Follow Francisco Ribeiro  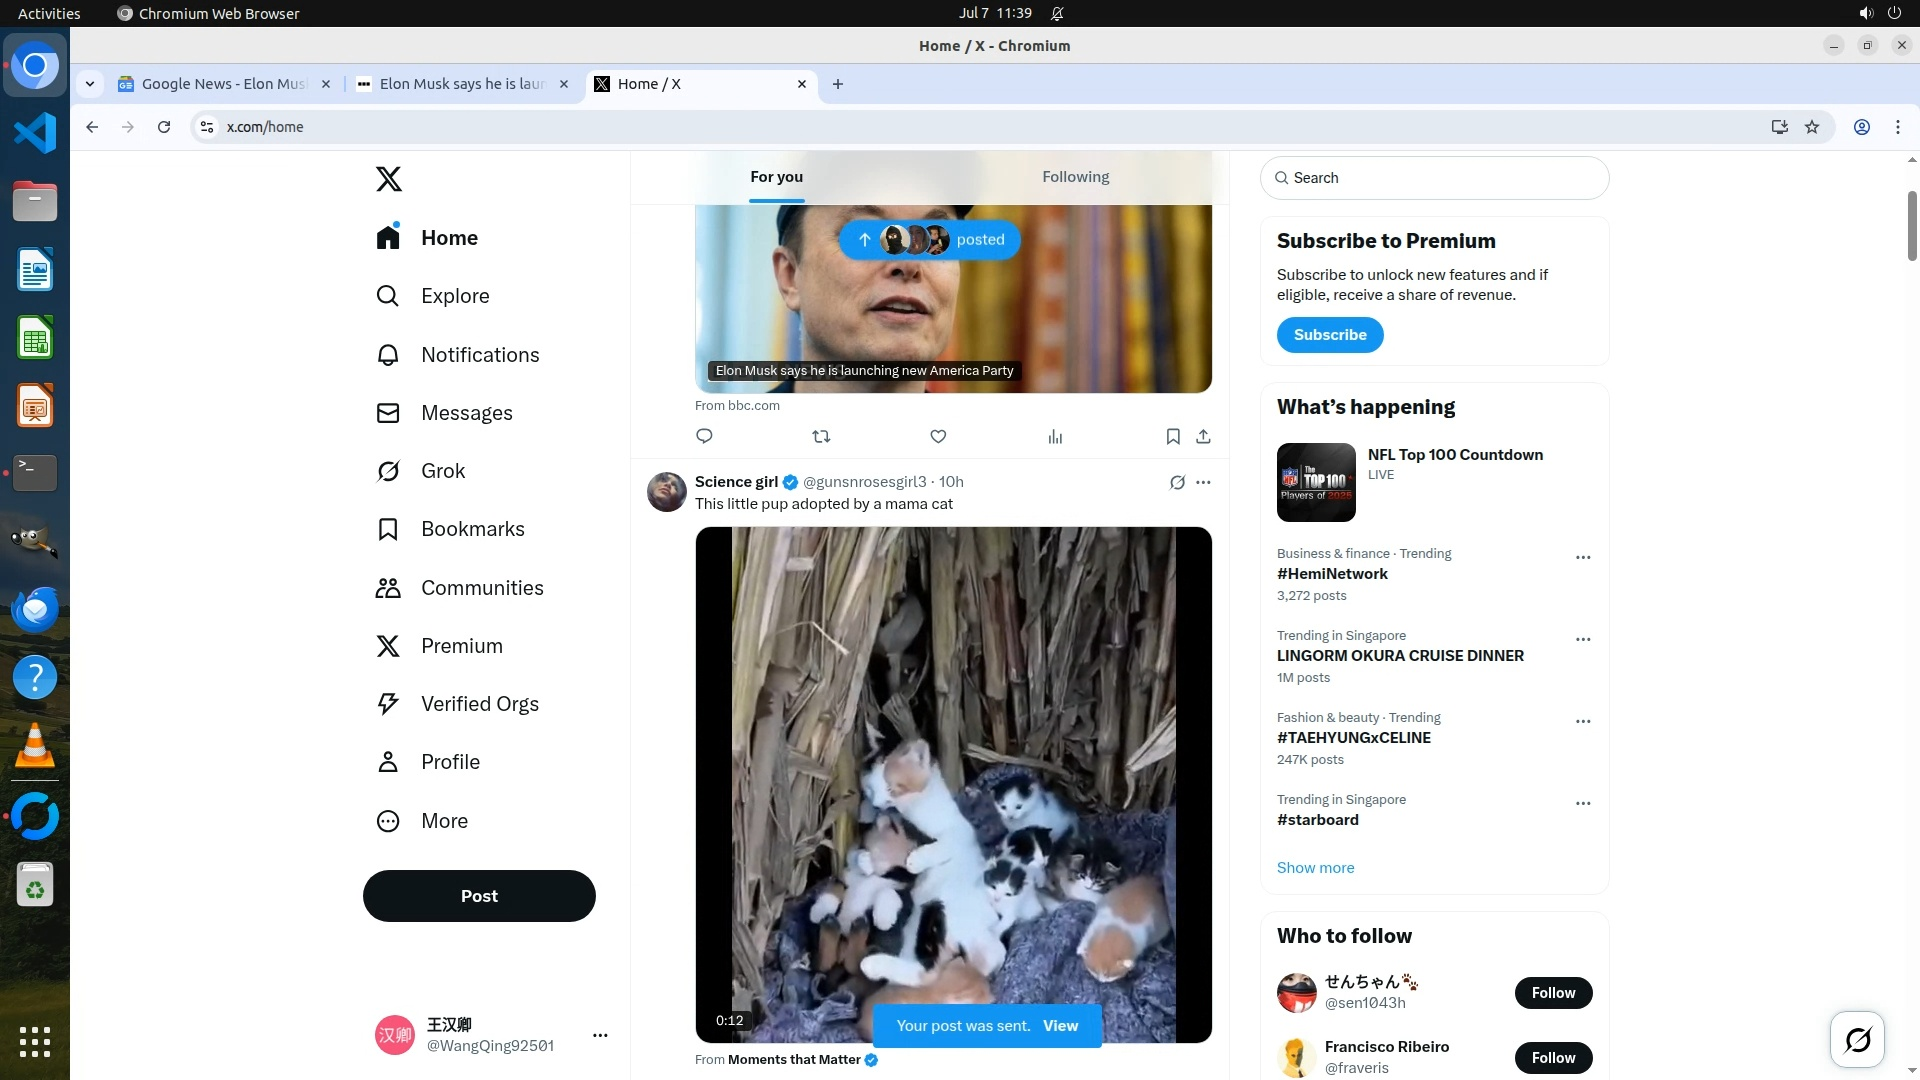(1553, 1058)
